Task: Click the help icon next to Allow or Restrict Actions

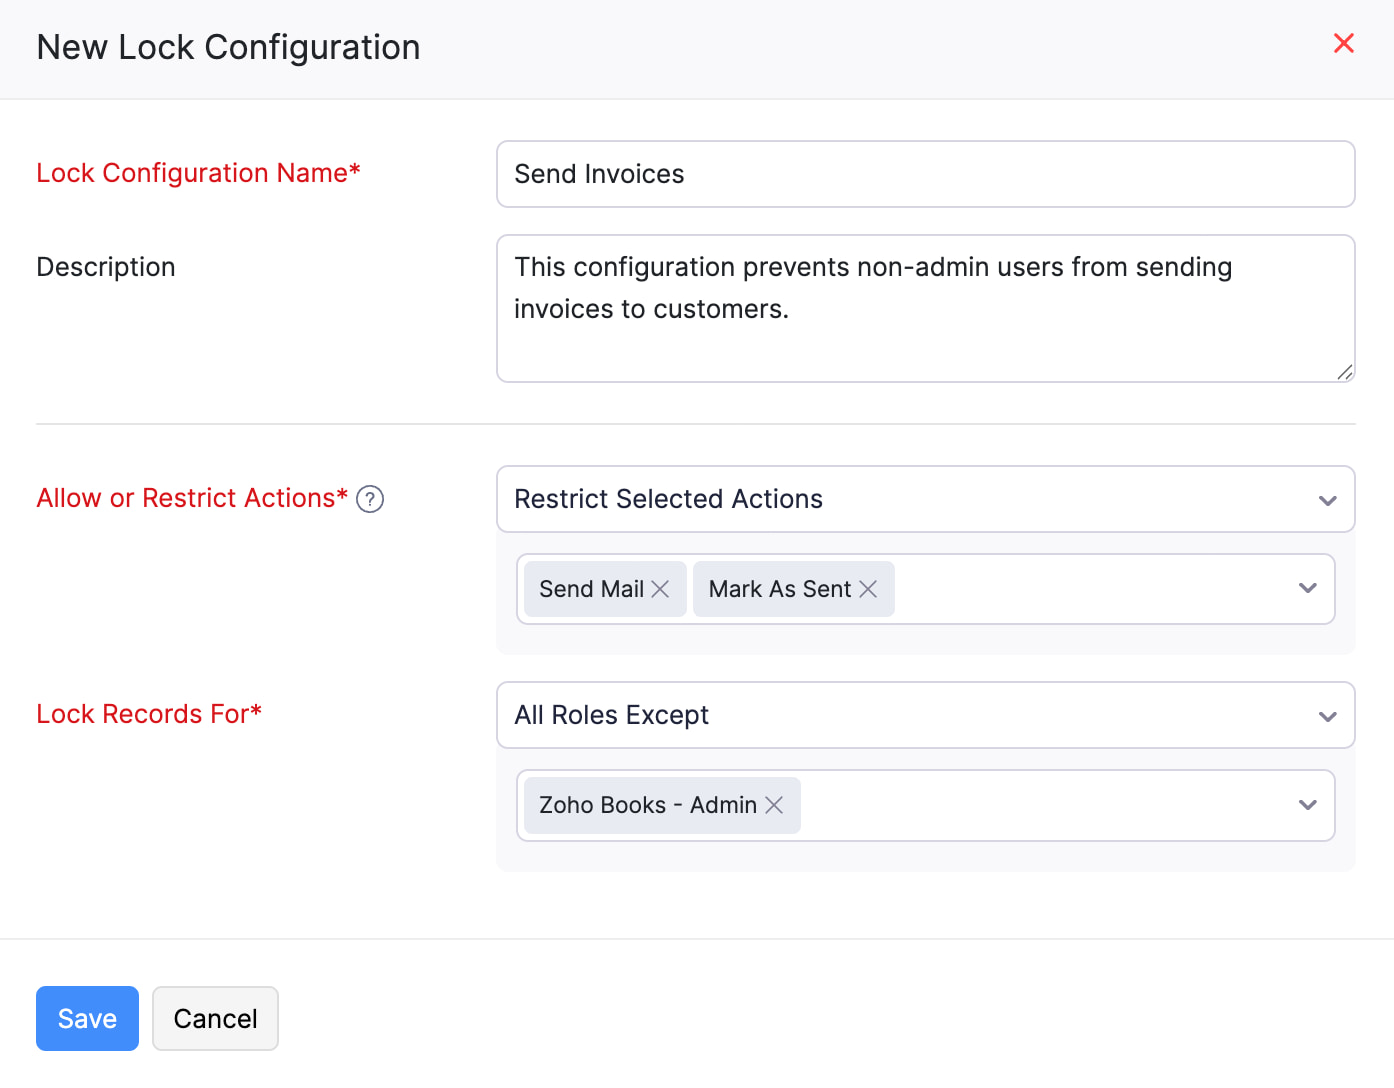Action: coord(369,499)
